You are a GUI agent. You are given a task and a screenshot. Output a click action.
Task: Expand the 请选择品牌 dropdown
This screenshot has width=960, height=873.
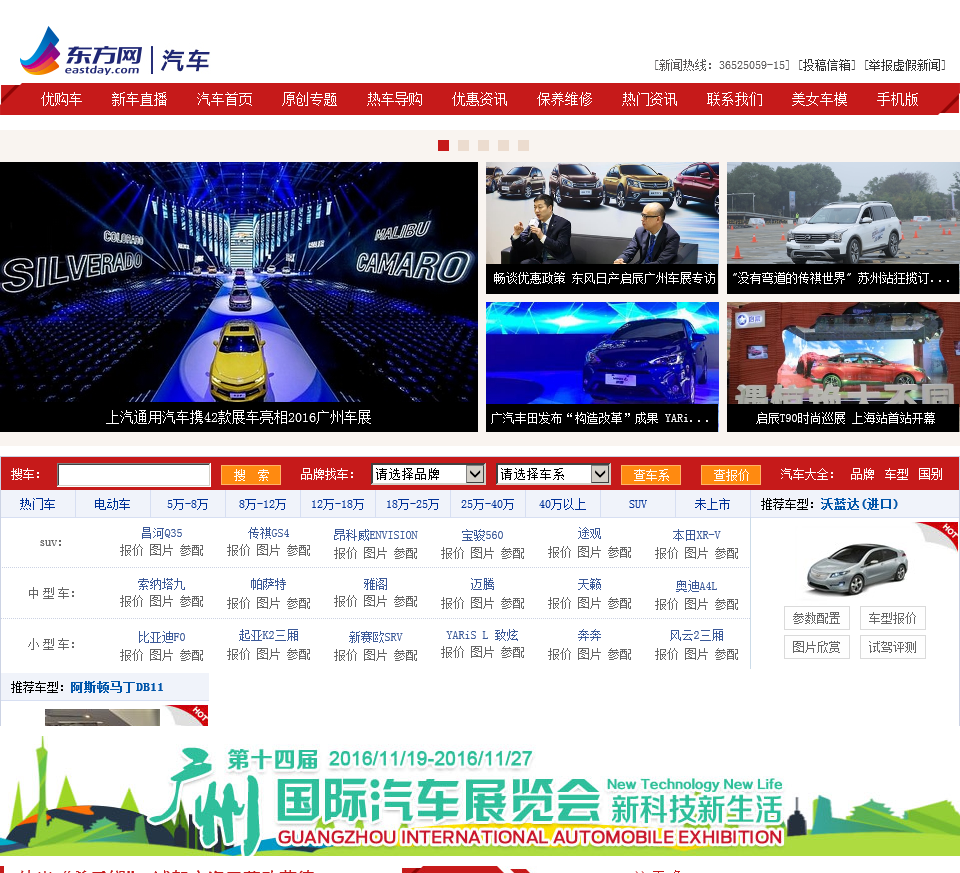point(428,474)
